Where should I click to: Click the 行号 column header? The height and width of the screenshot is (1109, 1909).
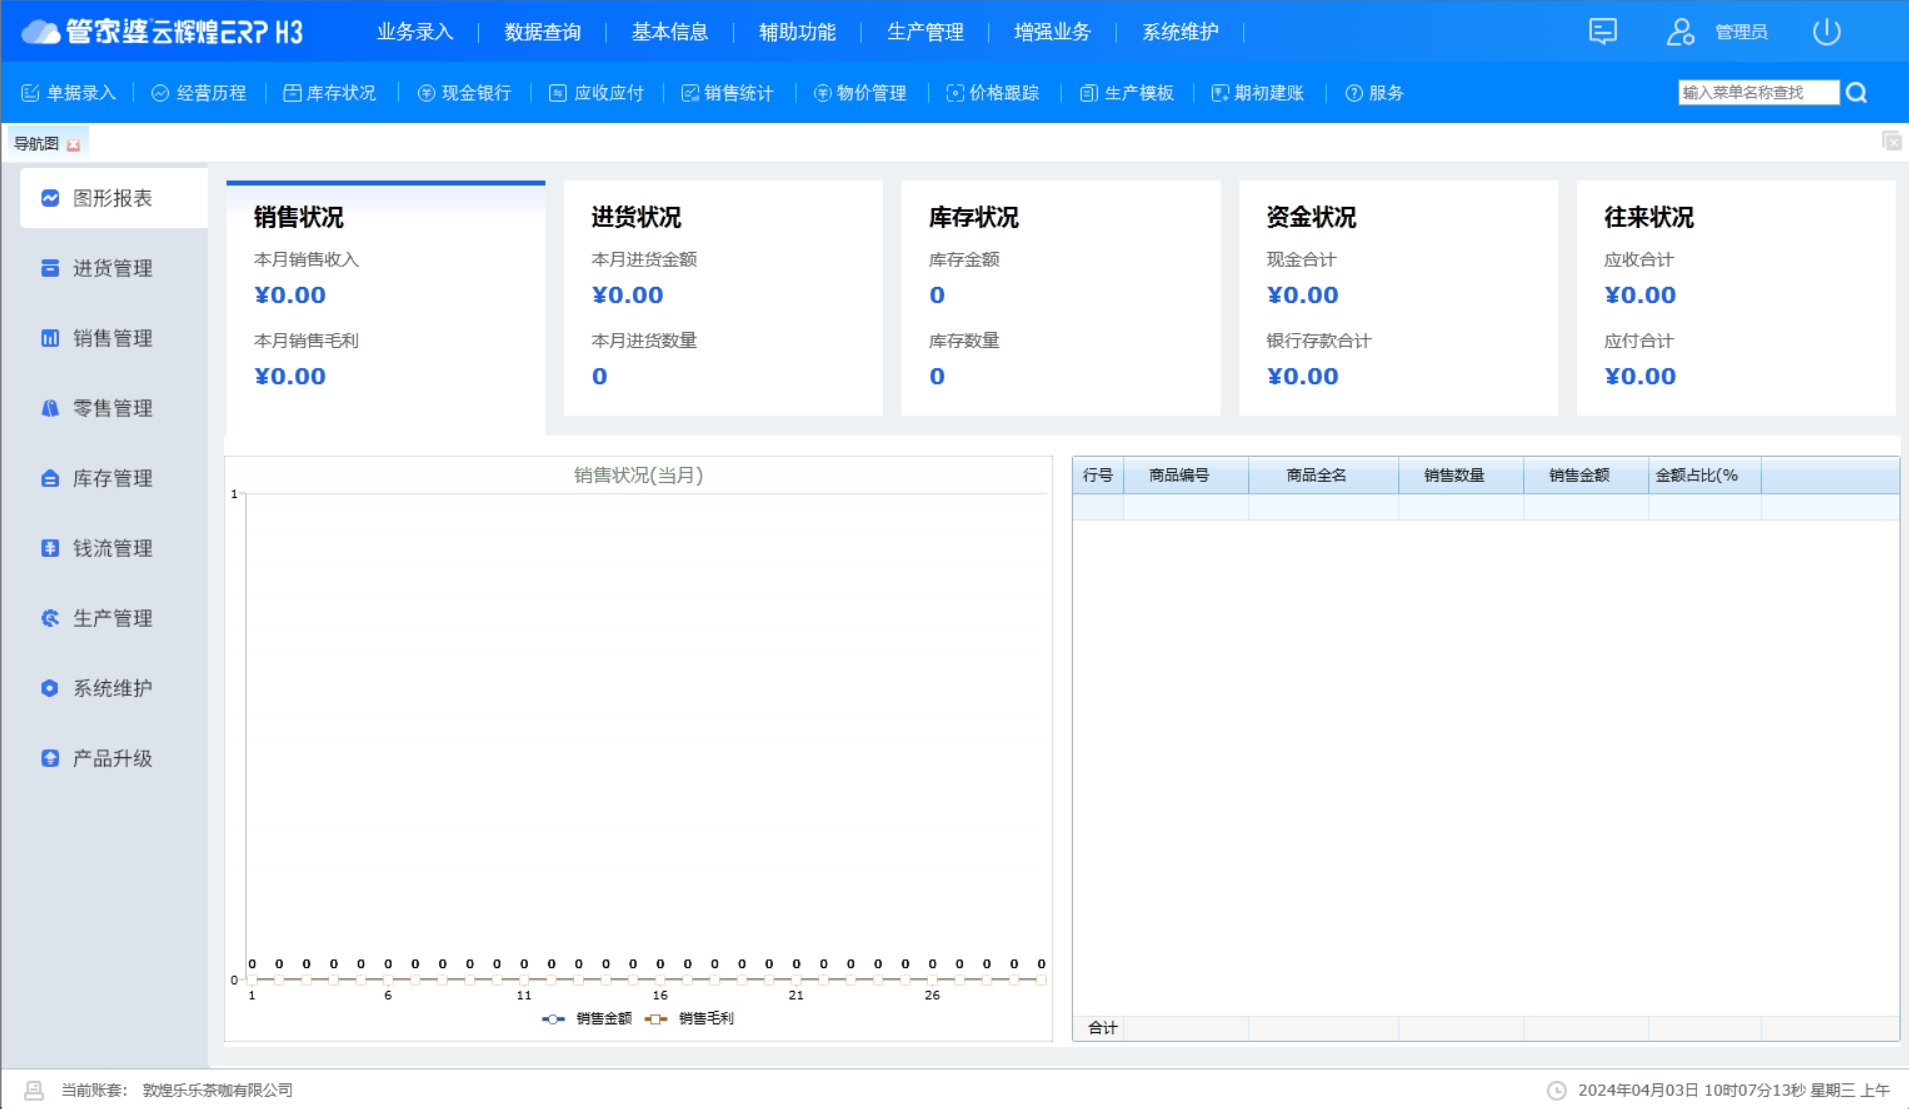click(x=1098, y=475)
